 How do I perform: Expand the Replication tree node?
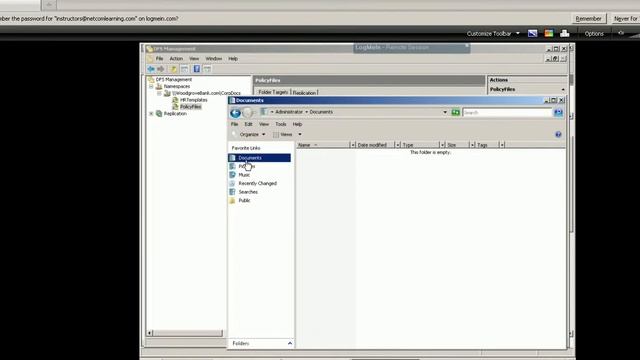tap(151, 114)
